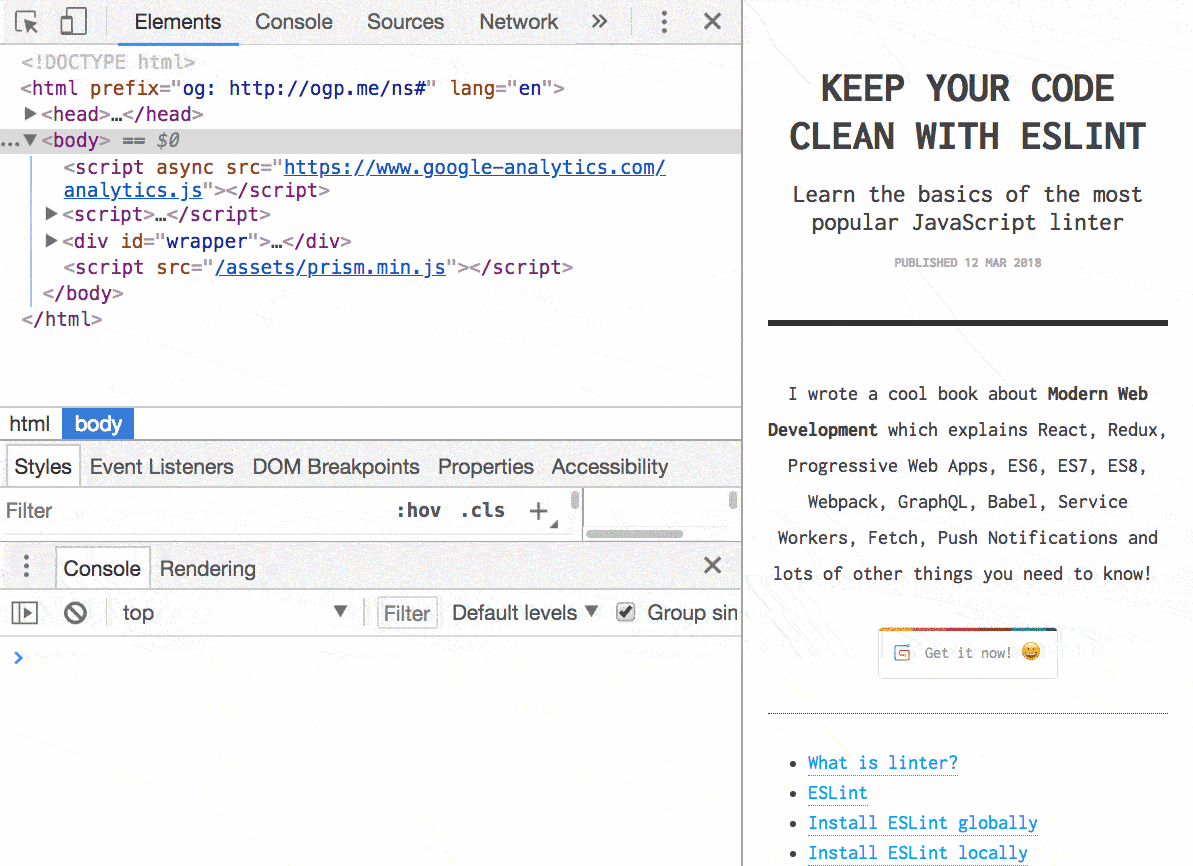Open the console drawer three-dot menu
This screenshot has height=866, width=1193.
[x=26, y=567]
